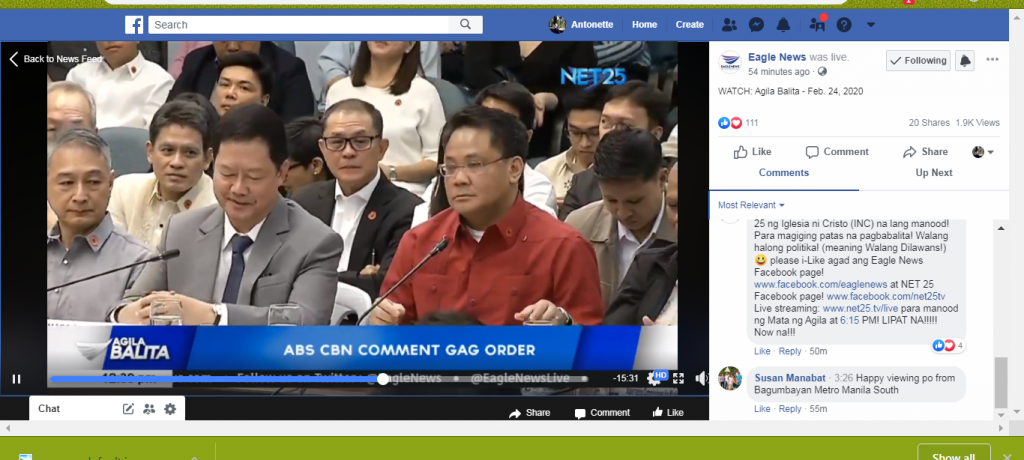Image resolution: width=1024 pixels, height=460 pixels.
Task: Open chat options gear icon
Action: 170,409
